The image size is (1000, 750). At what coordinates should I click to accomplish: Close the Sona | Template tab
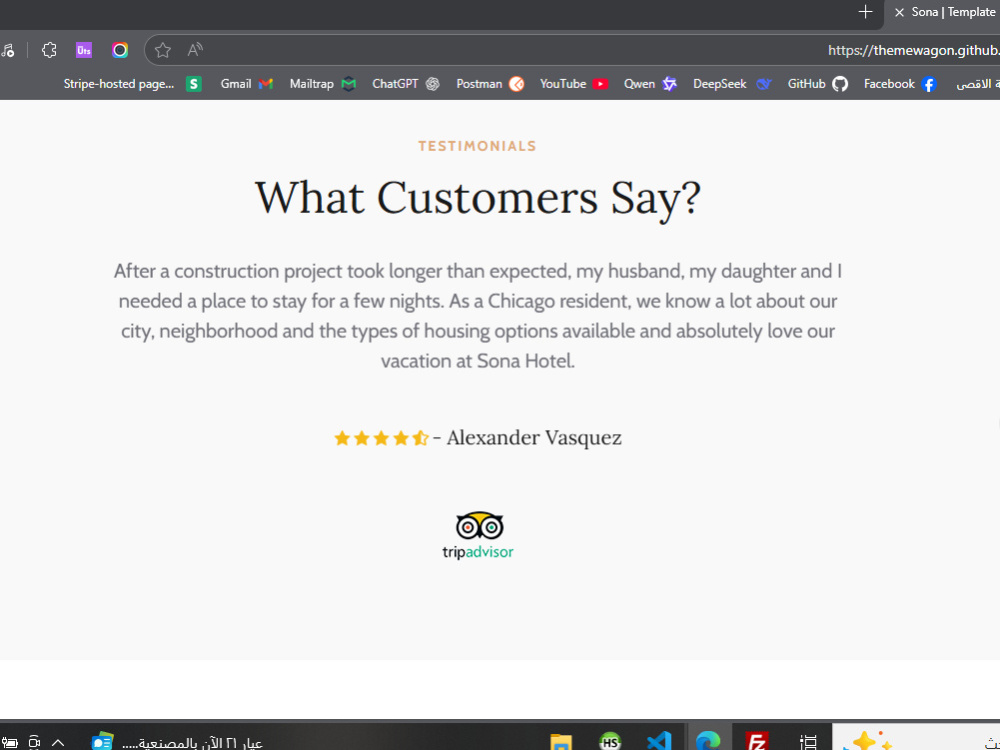(899, 12)
